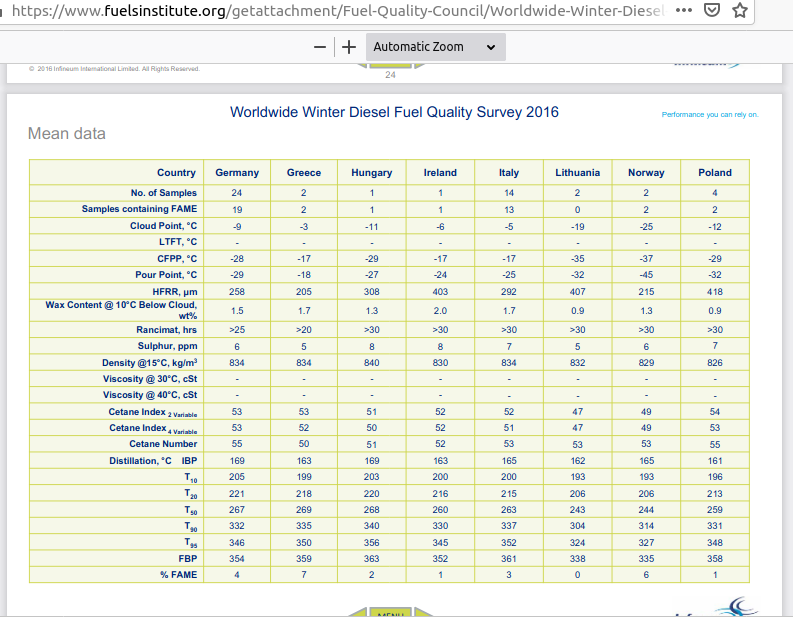Screen dimensions: 793x617
Task: Click the 'Density @15°C, kg/m³' row label
Action: (x=150, y=363)
